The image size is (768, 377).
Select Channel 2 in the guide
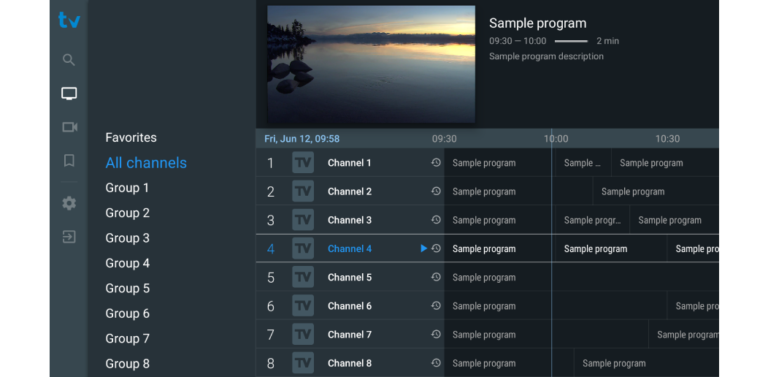click(x=350, y=191)
